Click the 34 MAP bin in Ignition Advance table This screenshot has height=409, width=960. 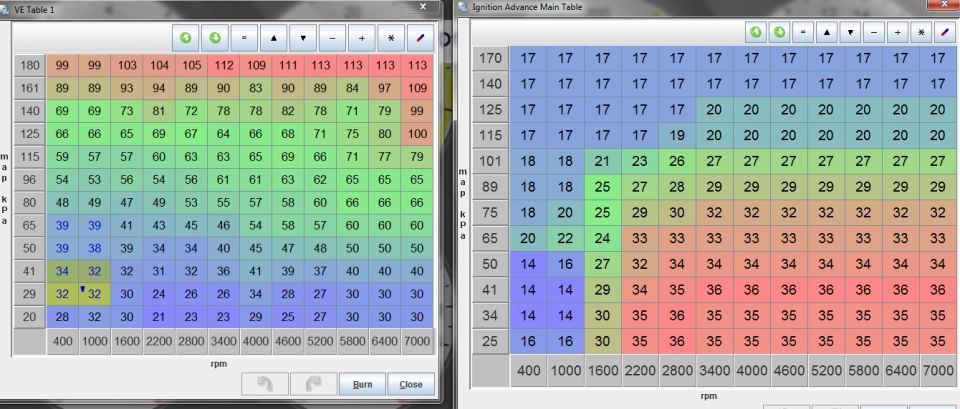point(490,315)
